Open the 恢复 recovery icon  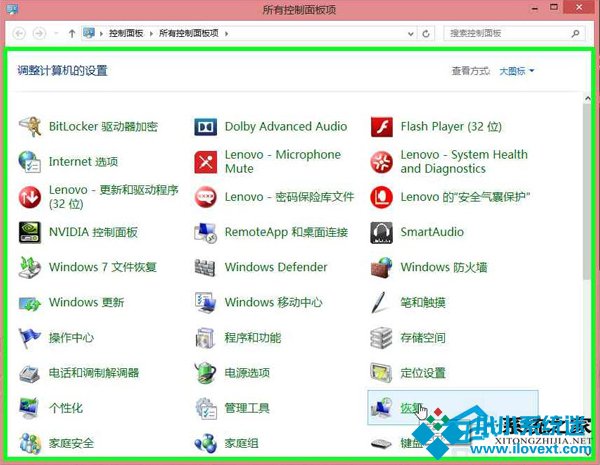point(382,408)
